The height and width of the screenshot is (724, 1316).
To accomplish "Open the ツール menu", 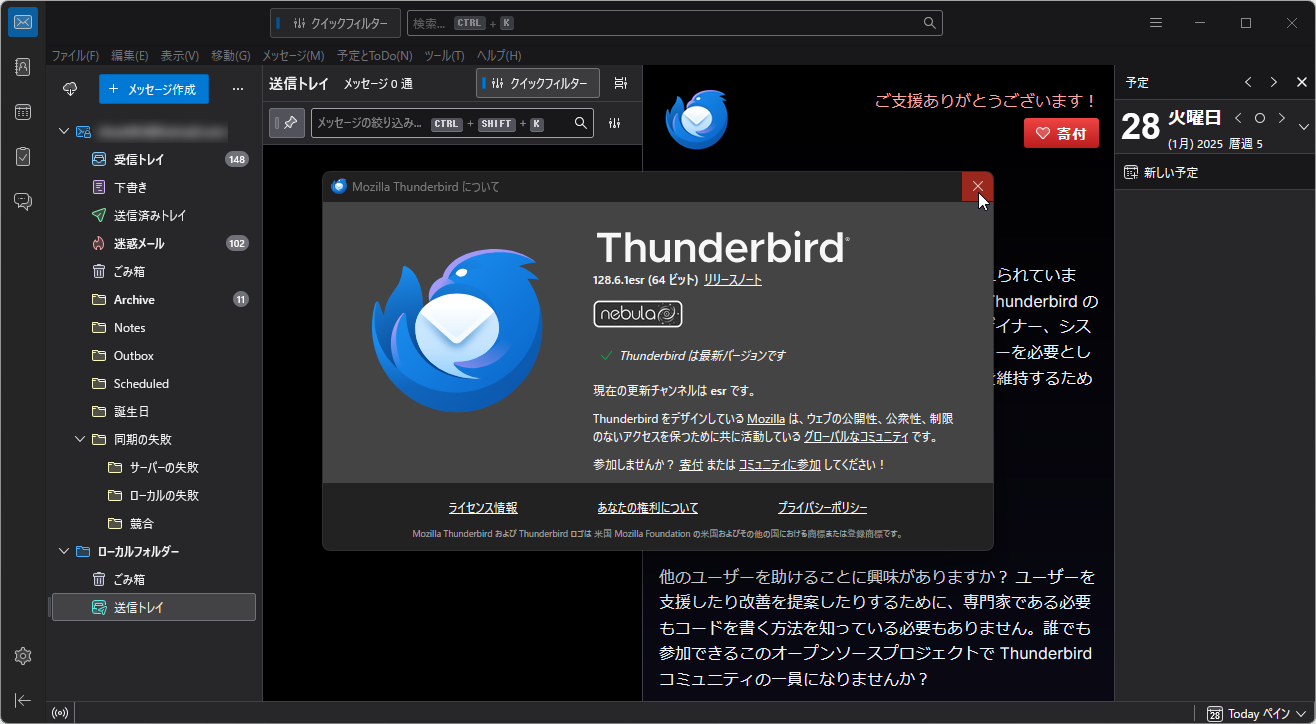I will [x=443, y=55].
